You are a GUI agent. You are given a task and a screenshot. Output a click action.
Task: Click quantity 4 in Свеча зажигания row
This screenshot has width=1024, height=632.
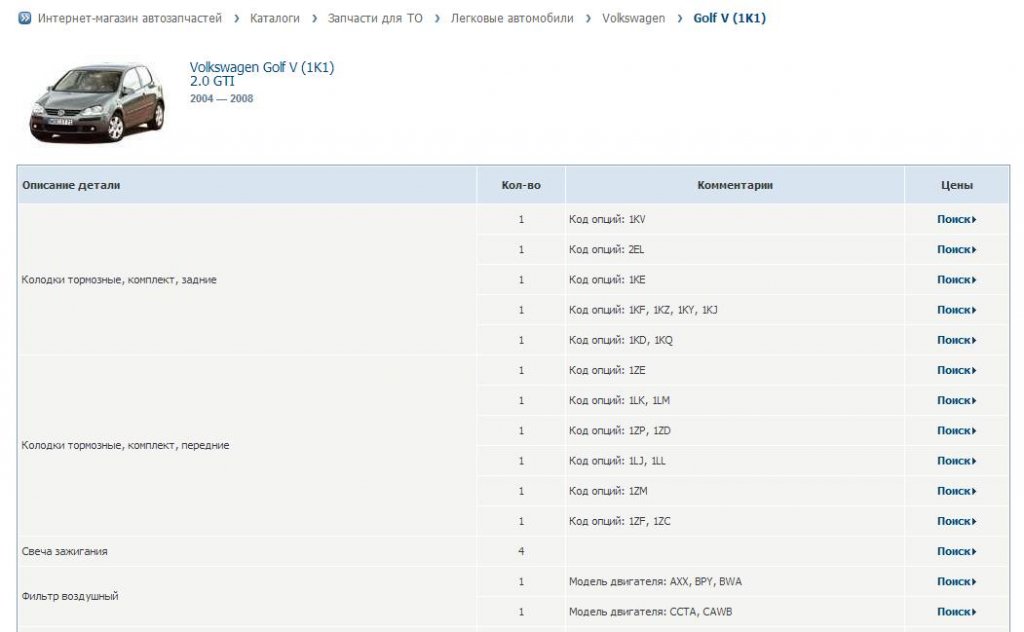[521, 552]
